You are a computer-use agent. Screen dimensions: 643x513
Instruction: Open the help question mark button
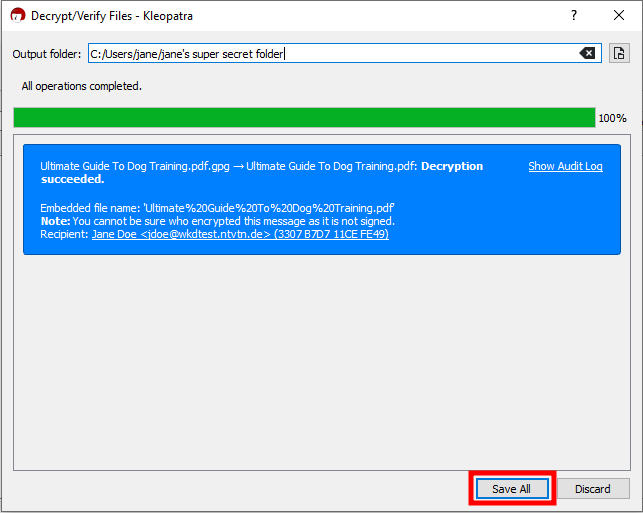tap(573, 16)
